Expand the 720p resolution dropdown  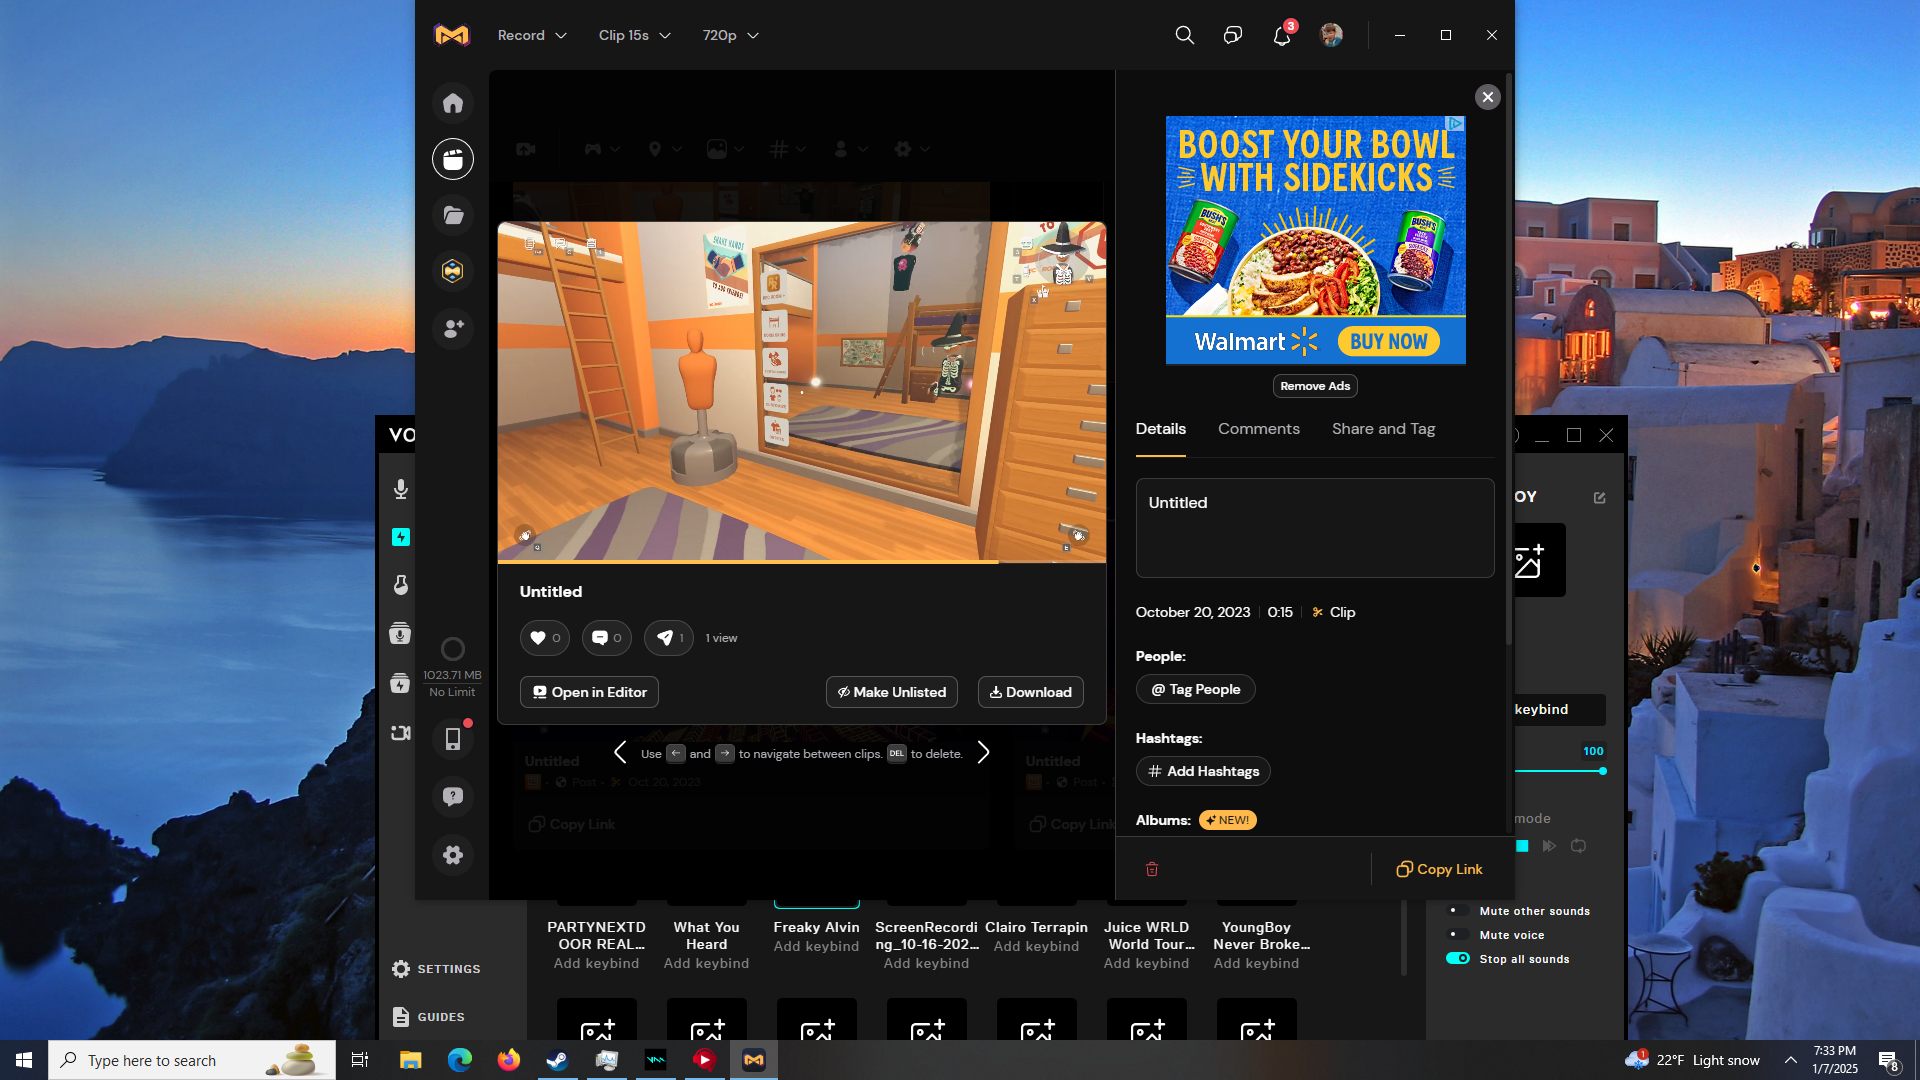(730, 35)
